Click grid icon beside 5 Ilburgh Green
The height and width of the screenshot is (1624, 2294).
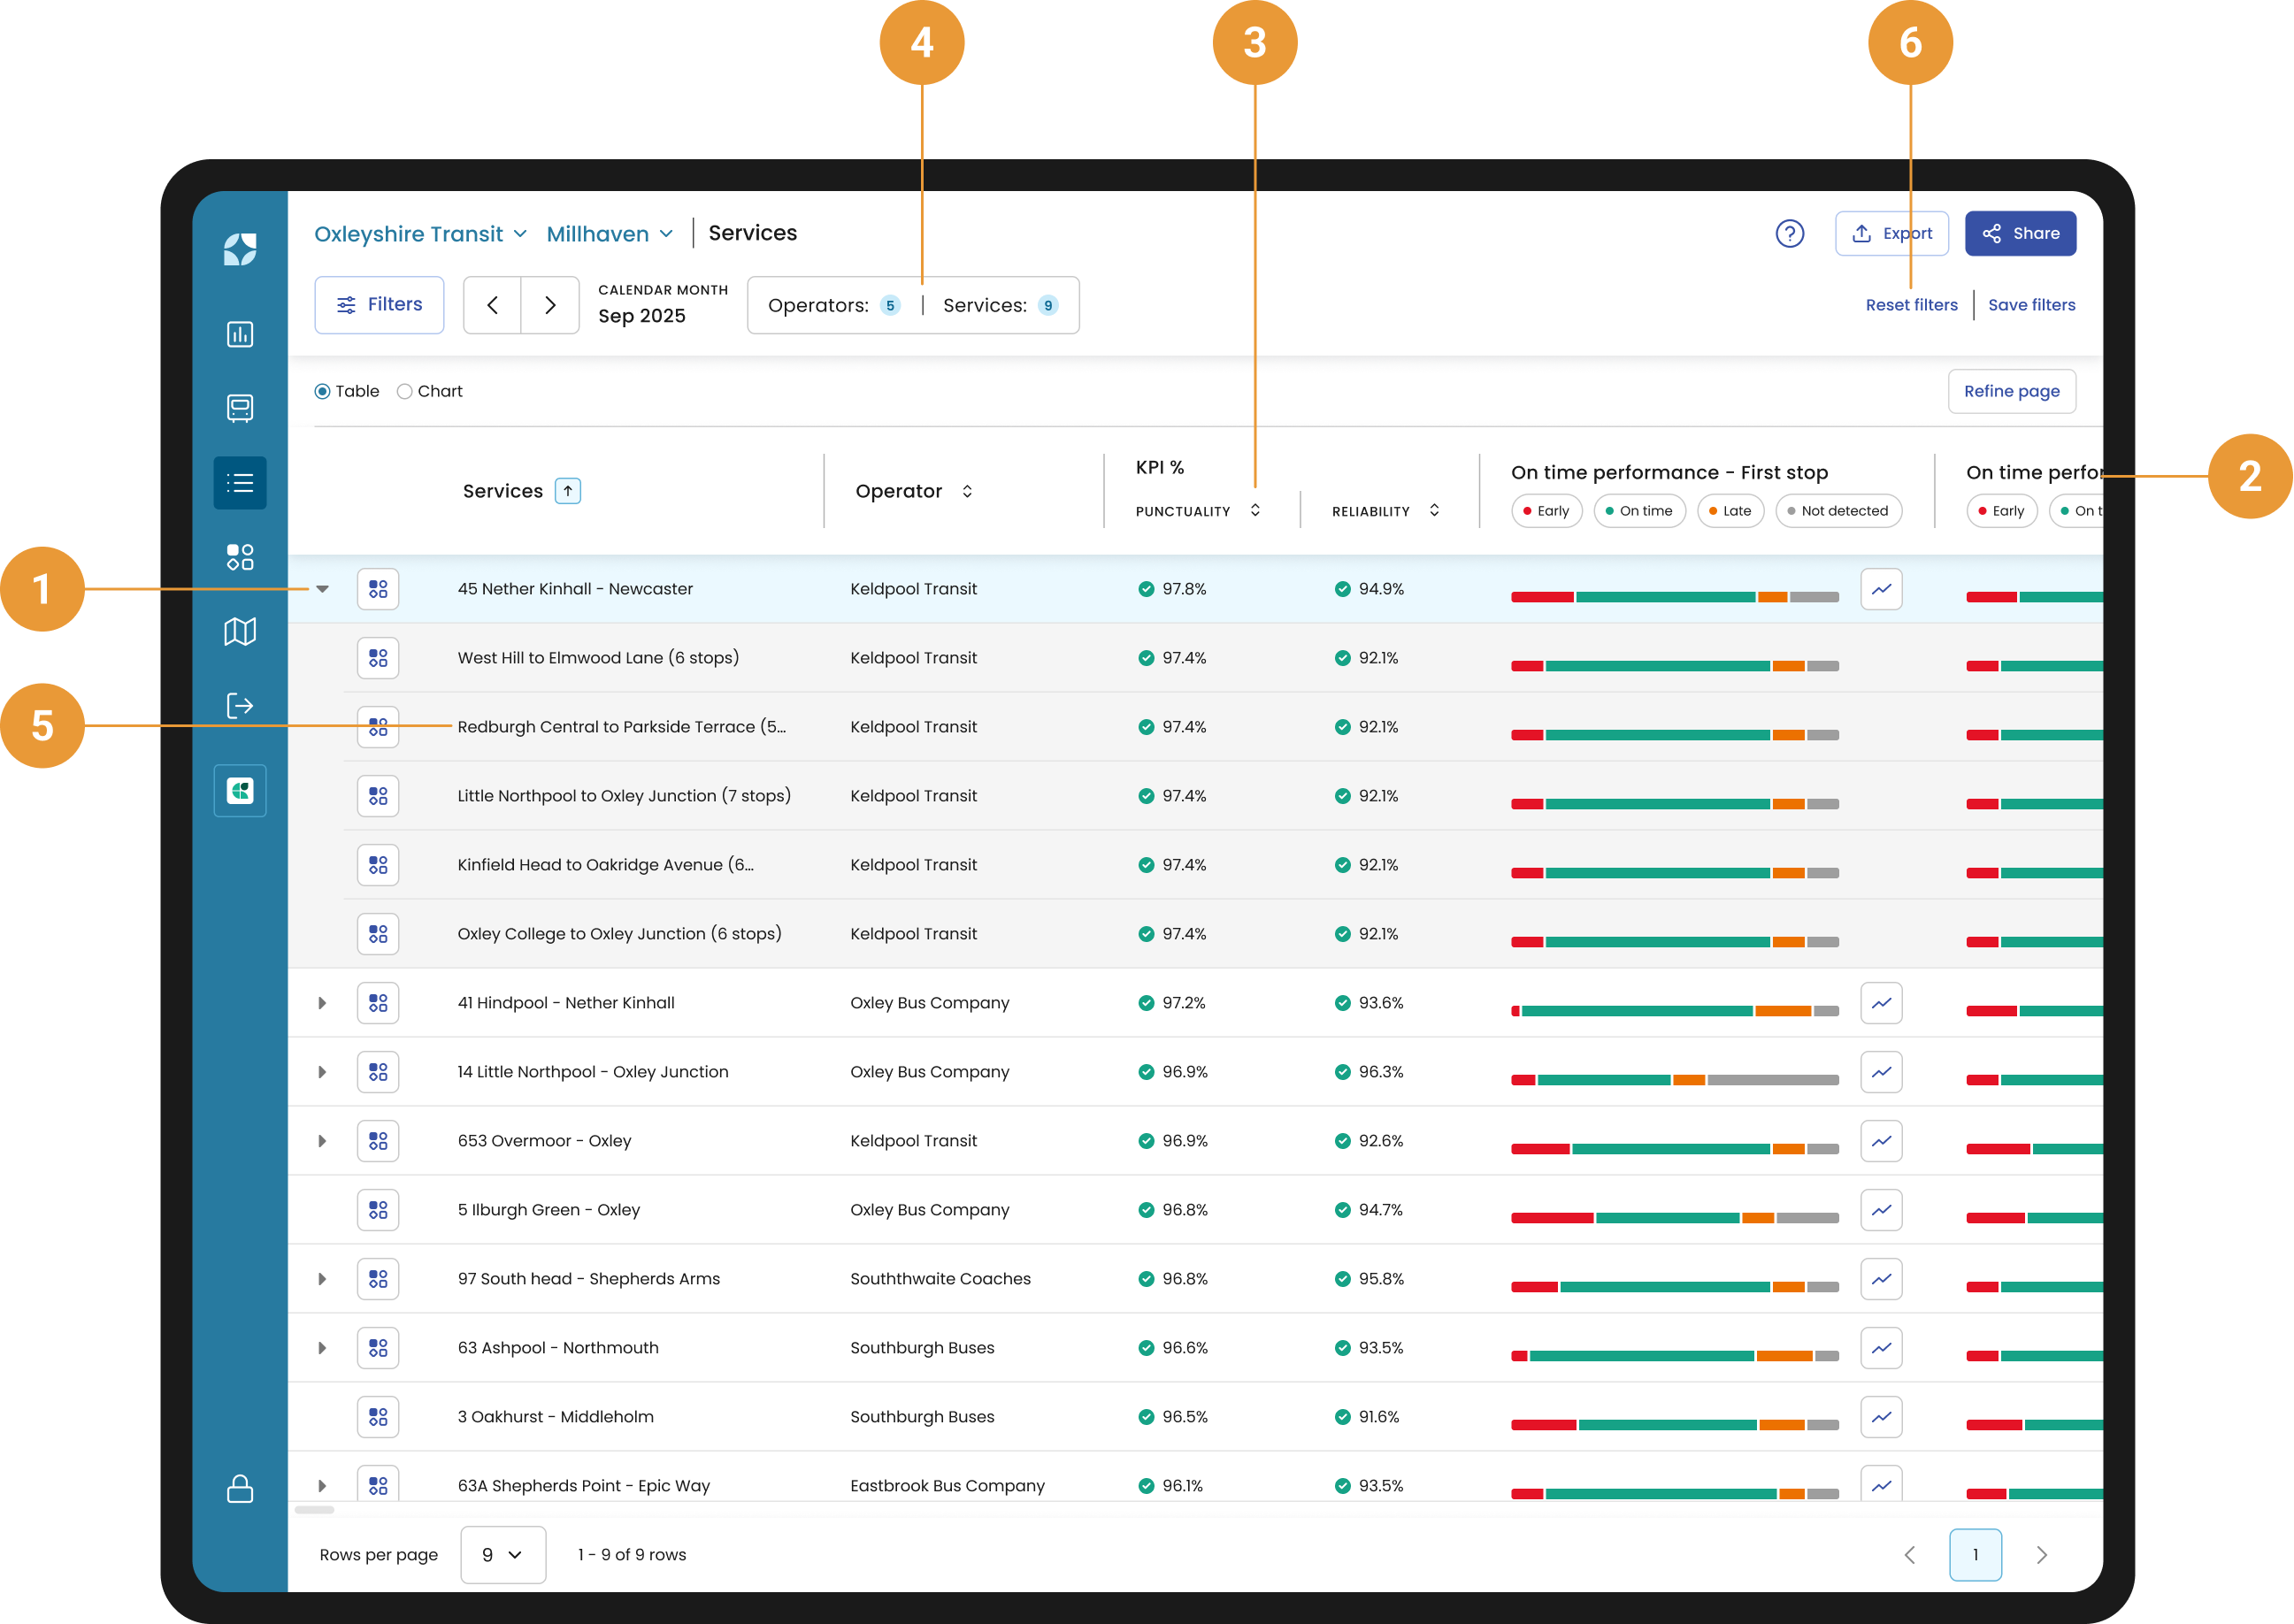point(378,1210)
